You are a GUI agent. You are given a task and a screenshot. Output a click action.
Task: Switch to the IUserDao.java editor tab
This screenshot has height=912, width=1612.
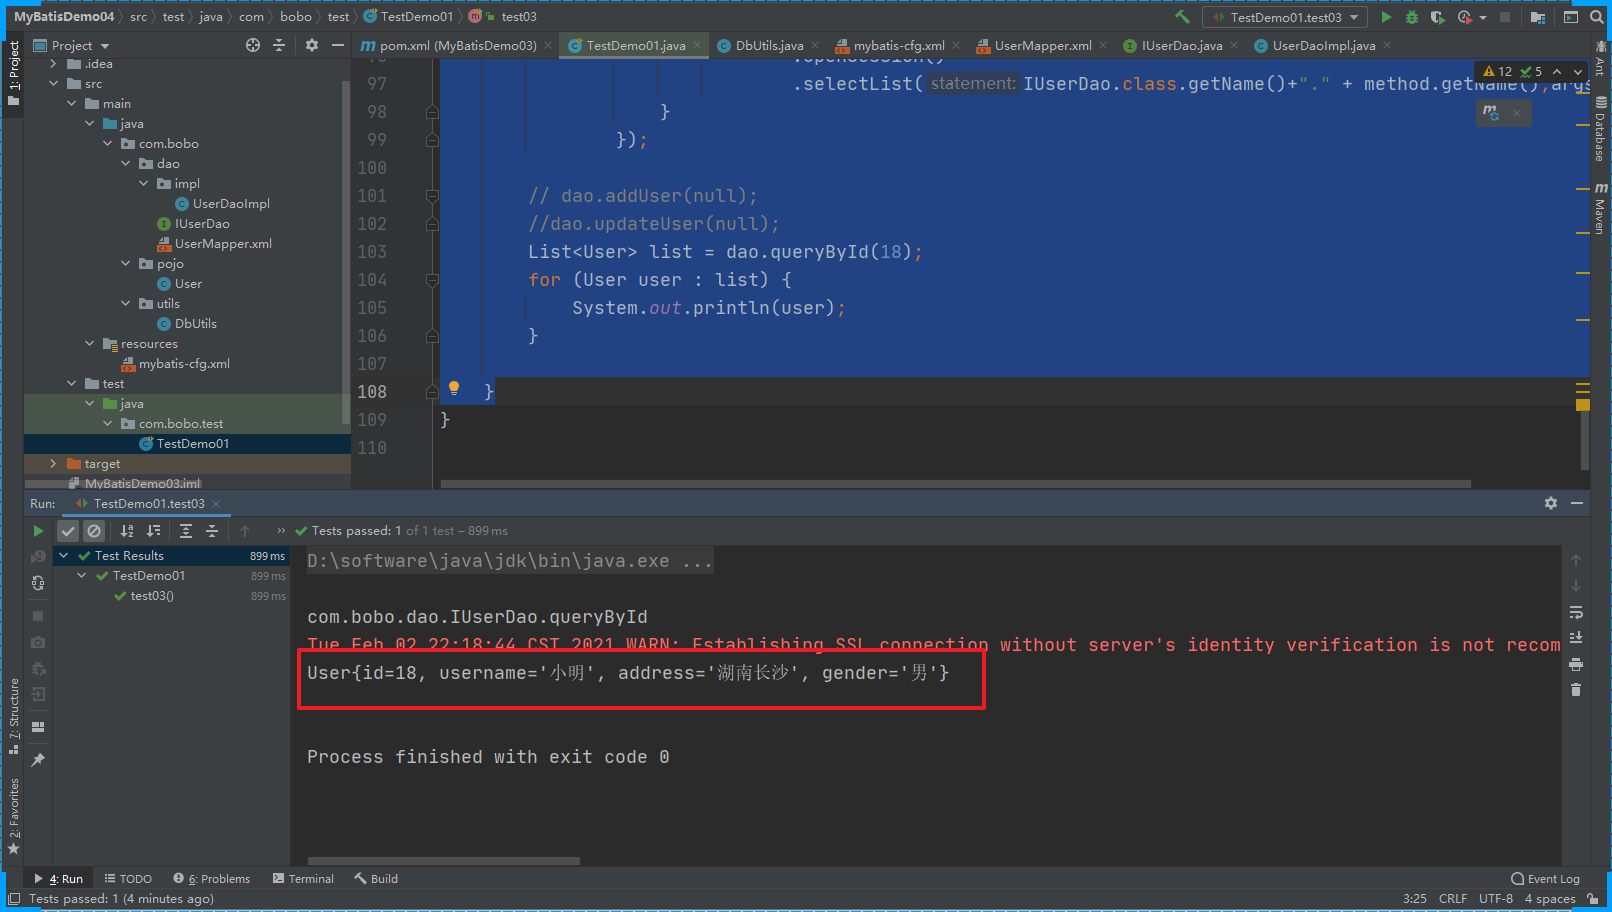(1181, 45)
